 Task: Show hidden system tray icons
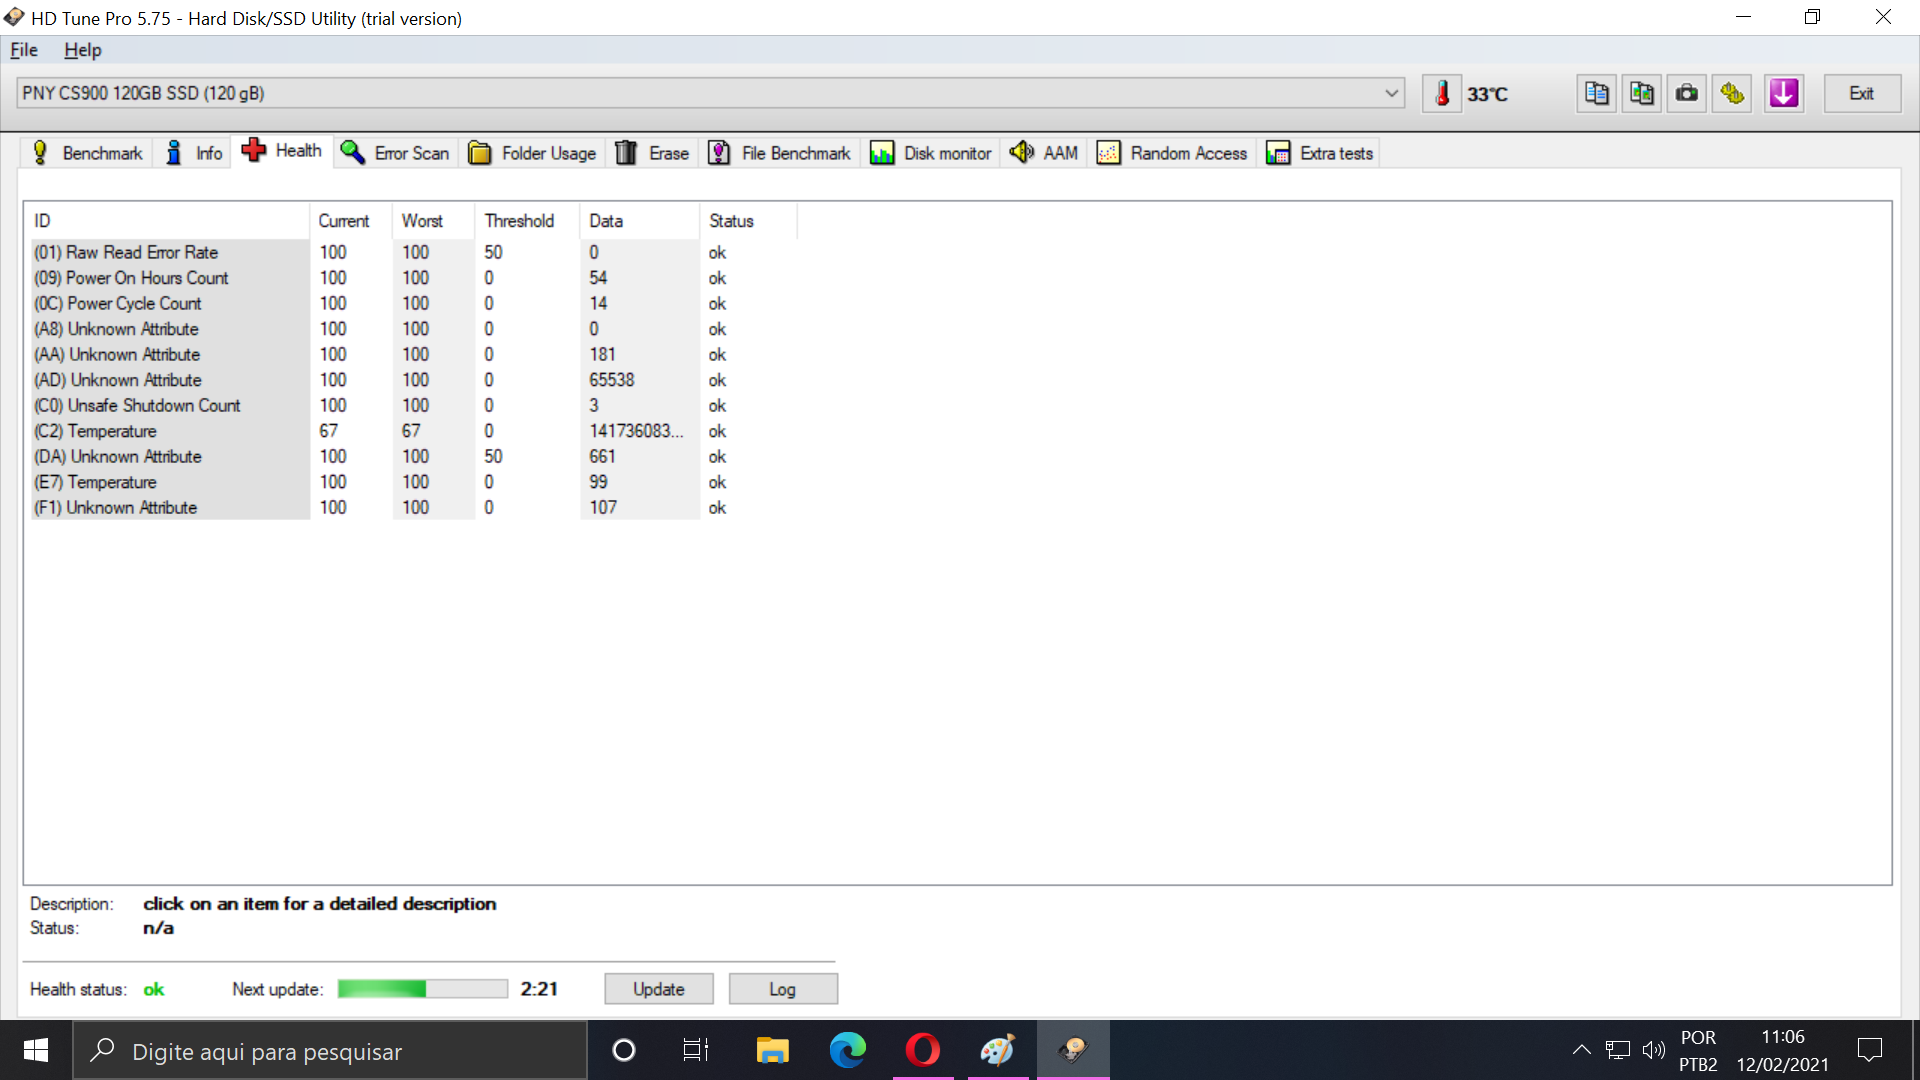[x=1581, y=1050]
